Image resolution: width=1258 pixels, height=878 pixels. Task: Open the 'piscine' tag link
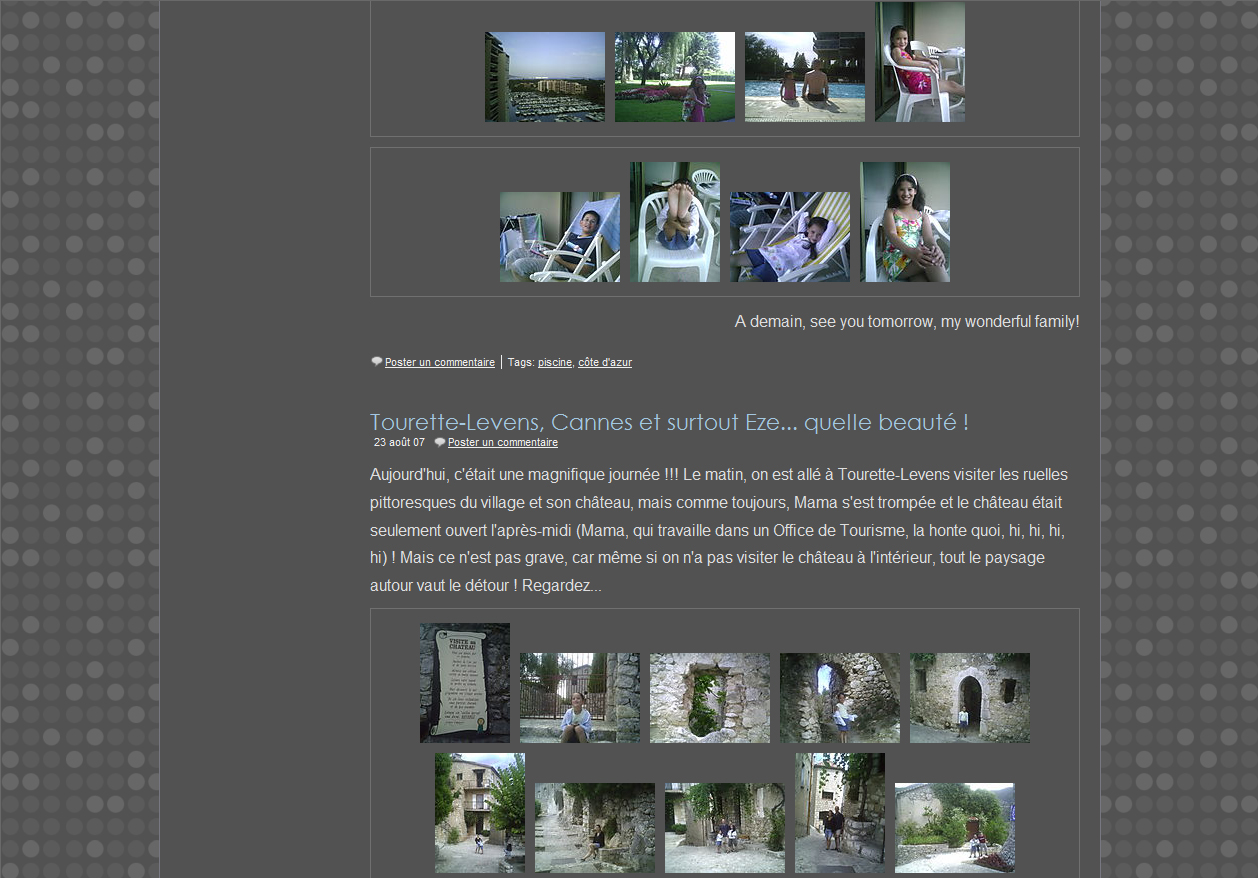pyautogui.click(x=555, y=362)
